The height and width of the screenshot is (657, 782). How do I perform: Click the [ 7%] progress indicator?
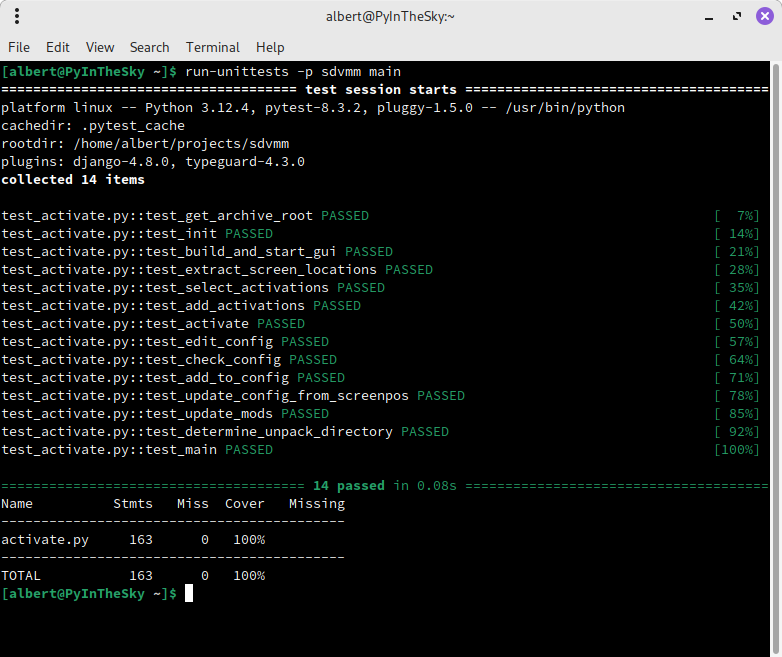pyautogui.click(x=737, y=216)
